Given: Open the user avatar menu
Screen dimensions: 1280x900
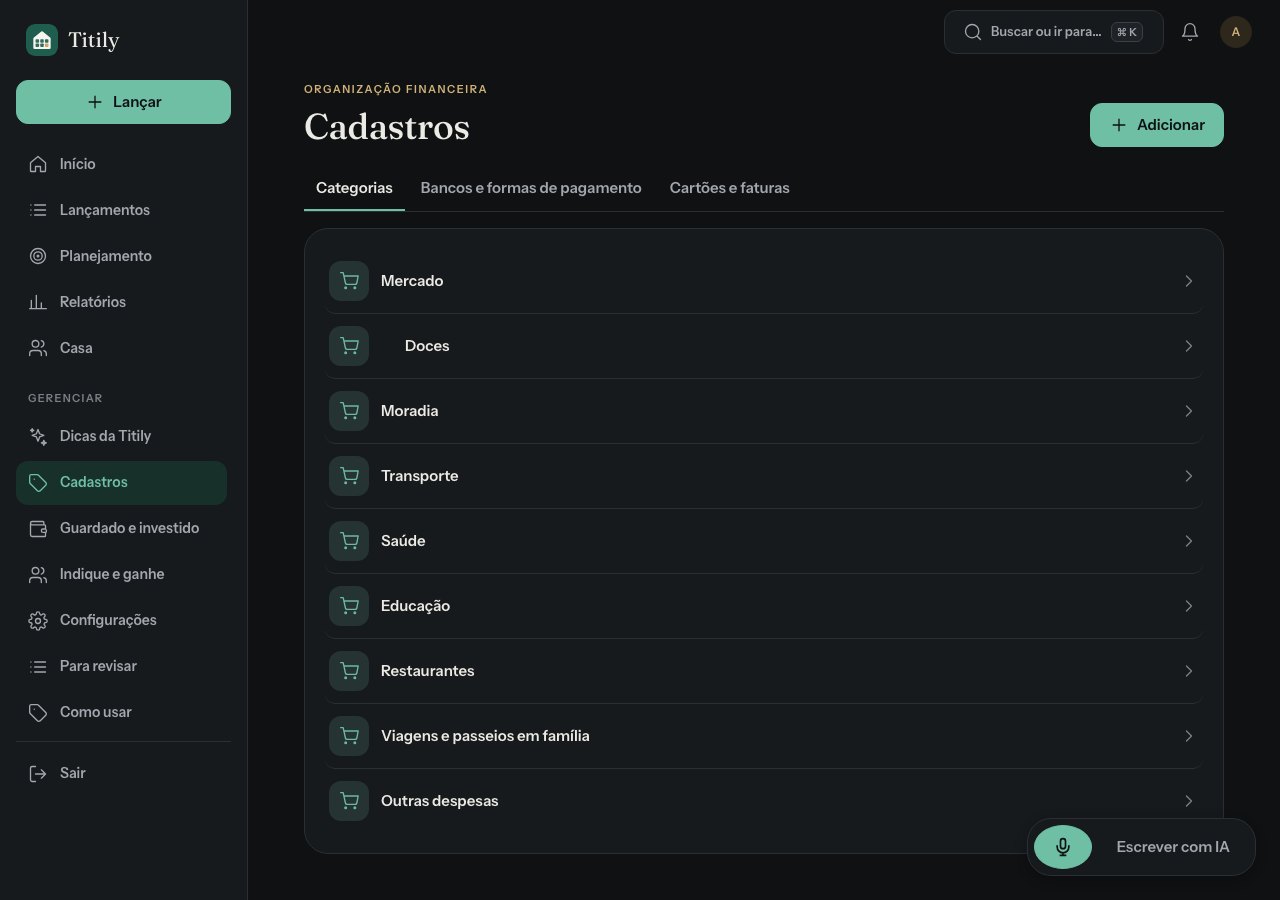Looking at the screenshot, I should click(x=1236, y=32).
